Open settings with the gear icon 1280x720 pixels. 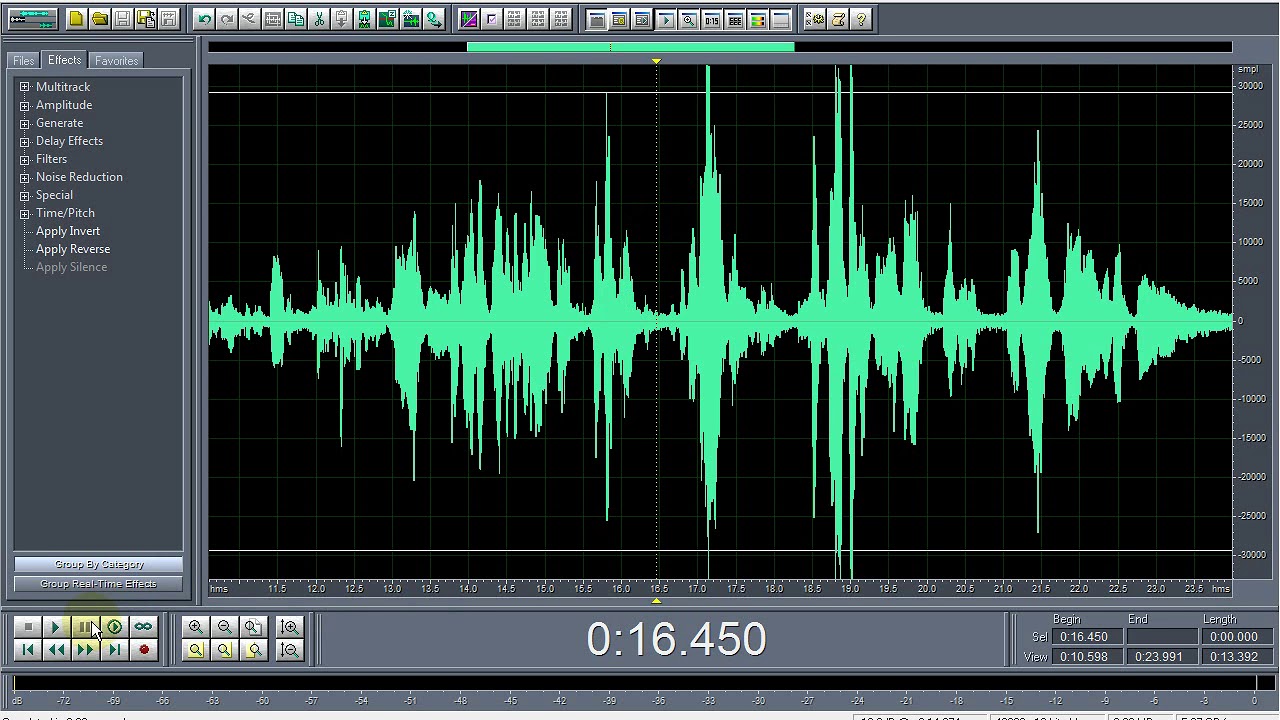pos(816,19)
